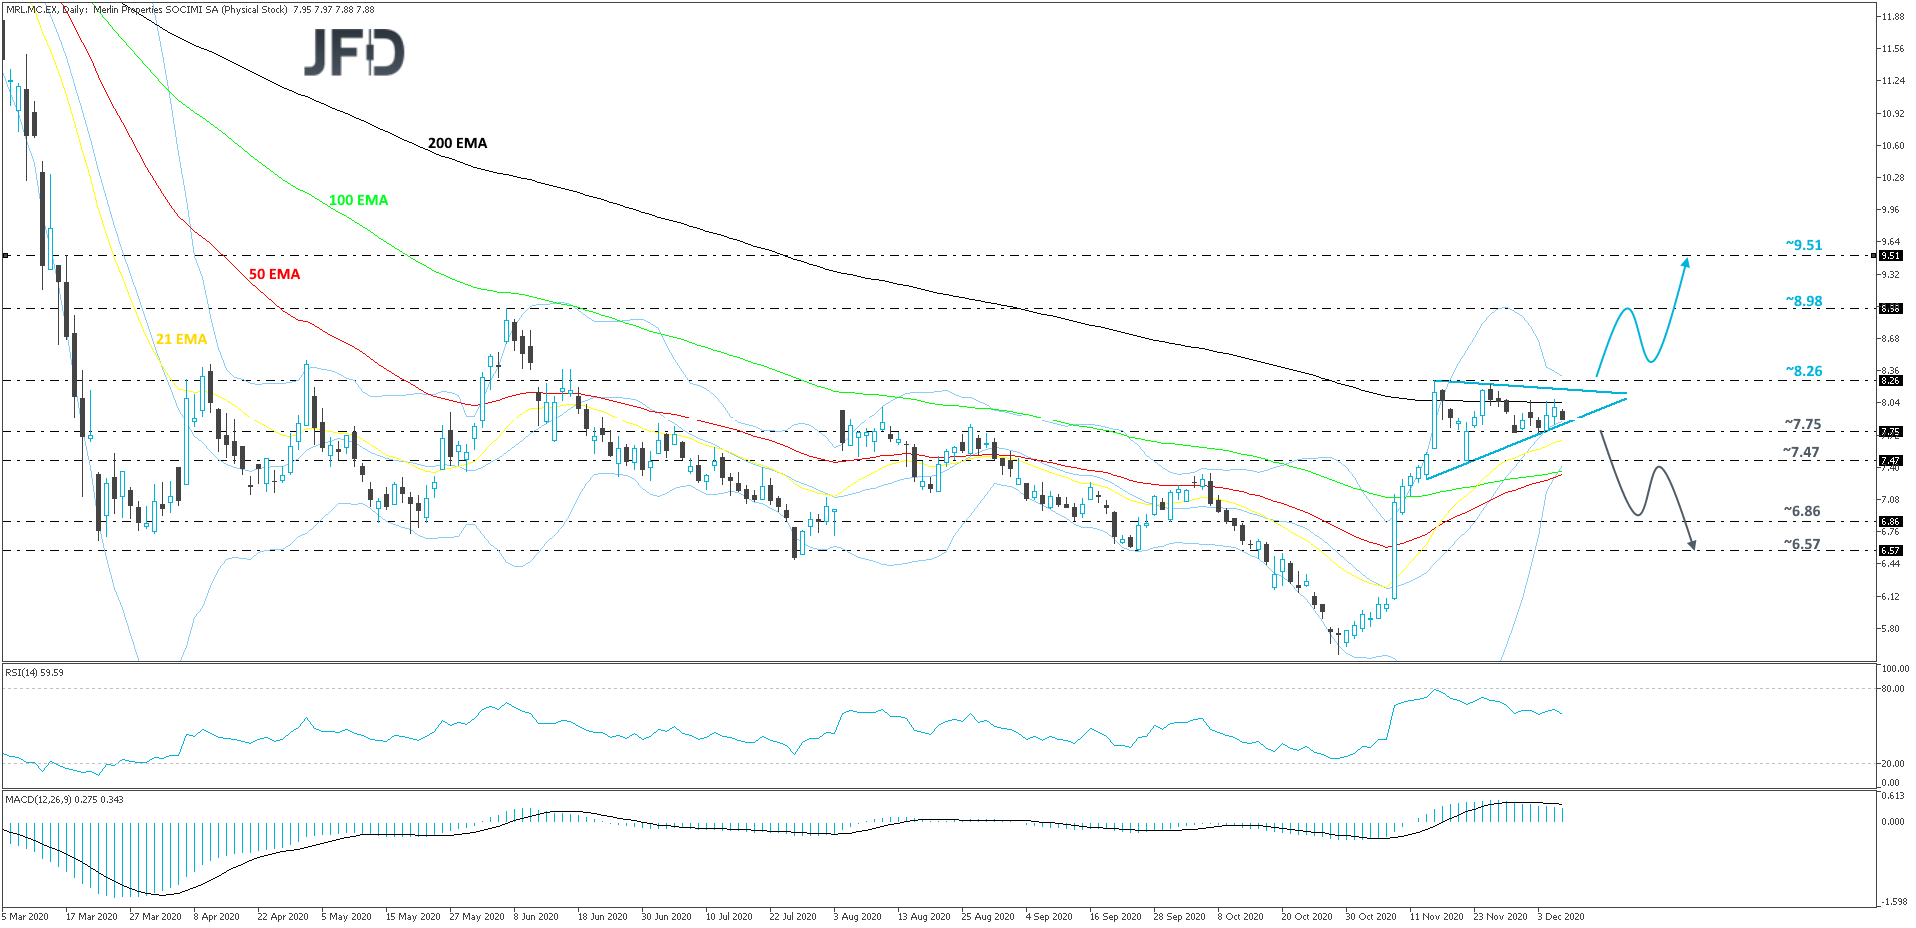Click the yellow 21 EMA label
Screen dimensions: 1916x928
181,339
